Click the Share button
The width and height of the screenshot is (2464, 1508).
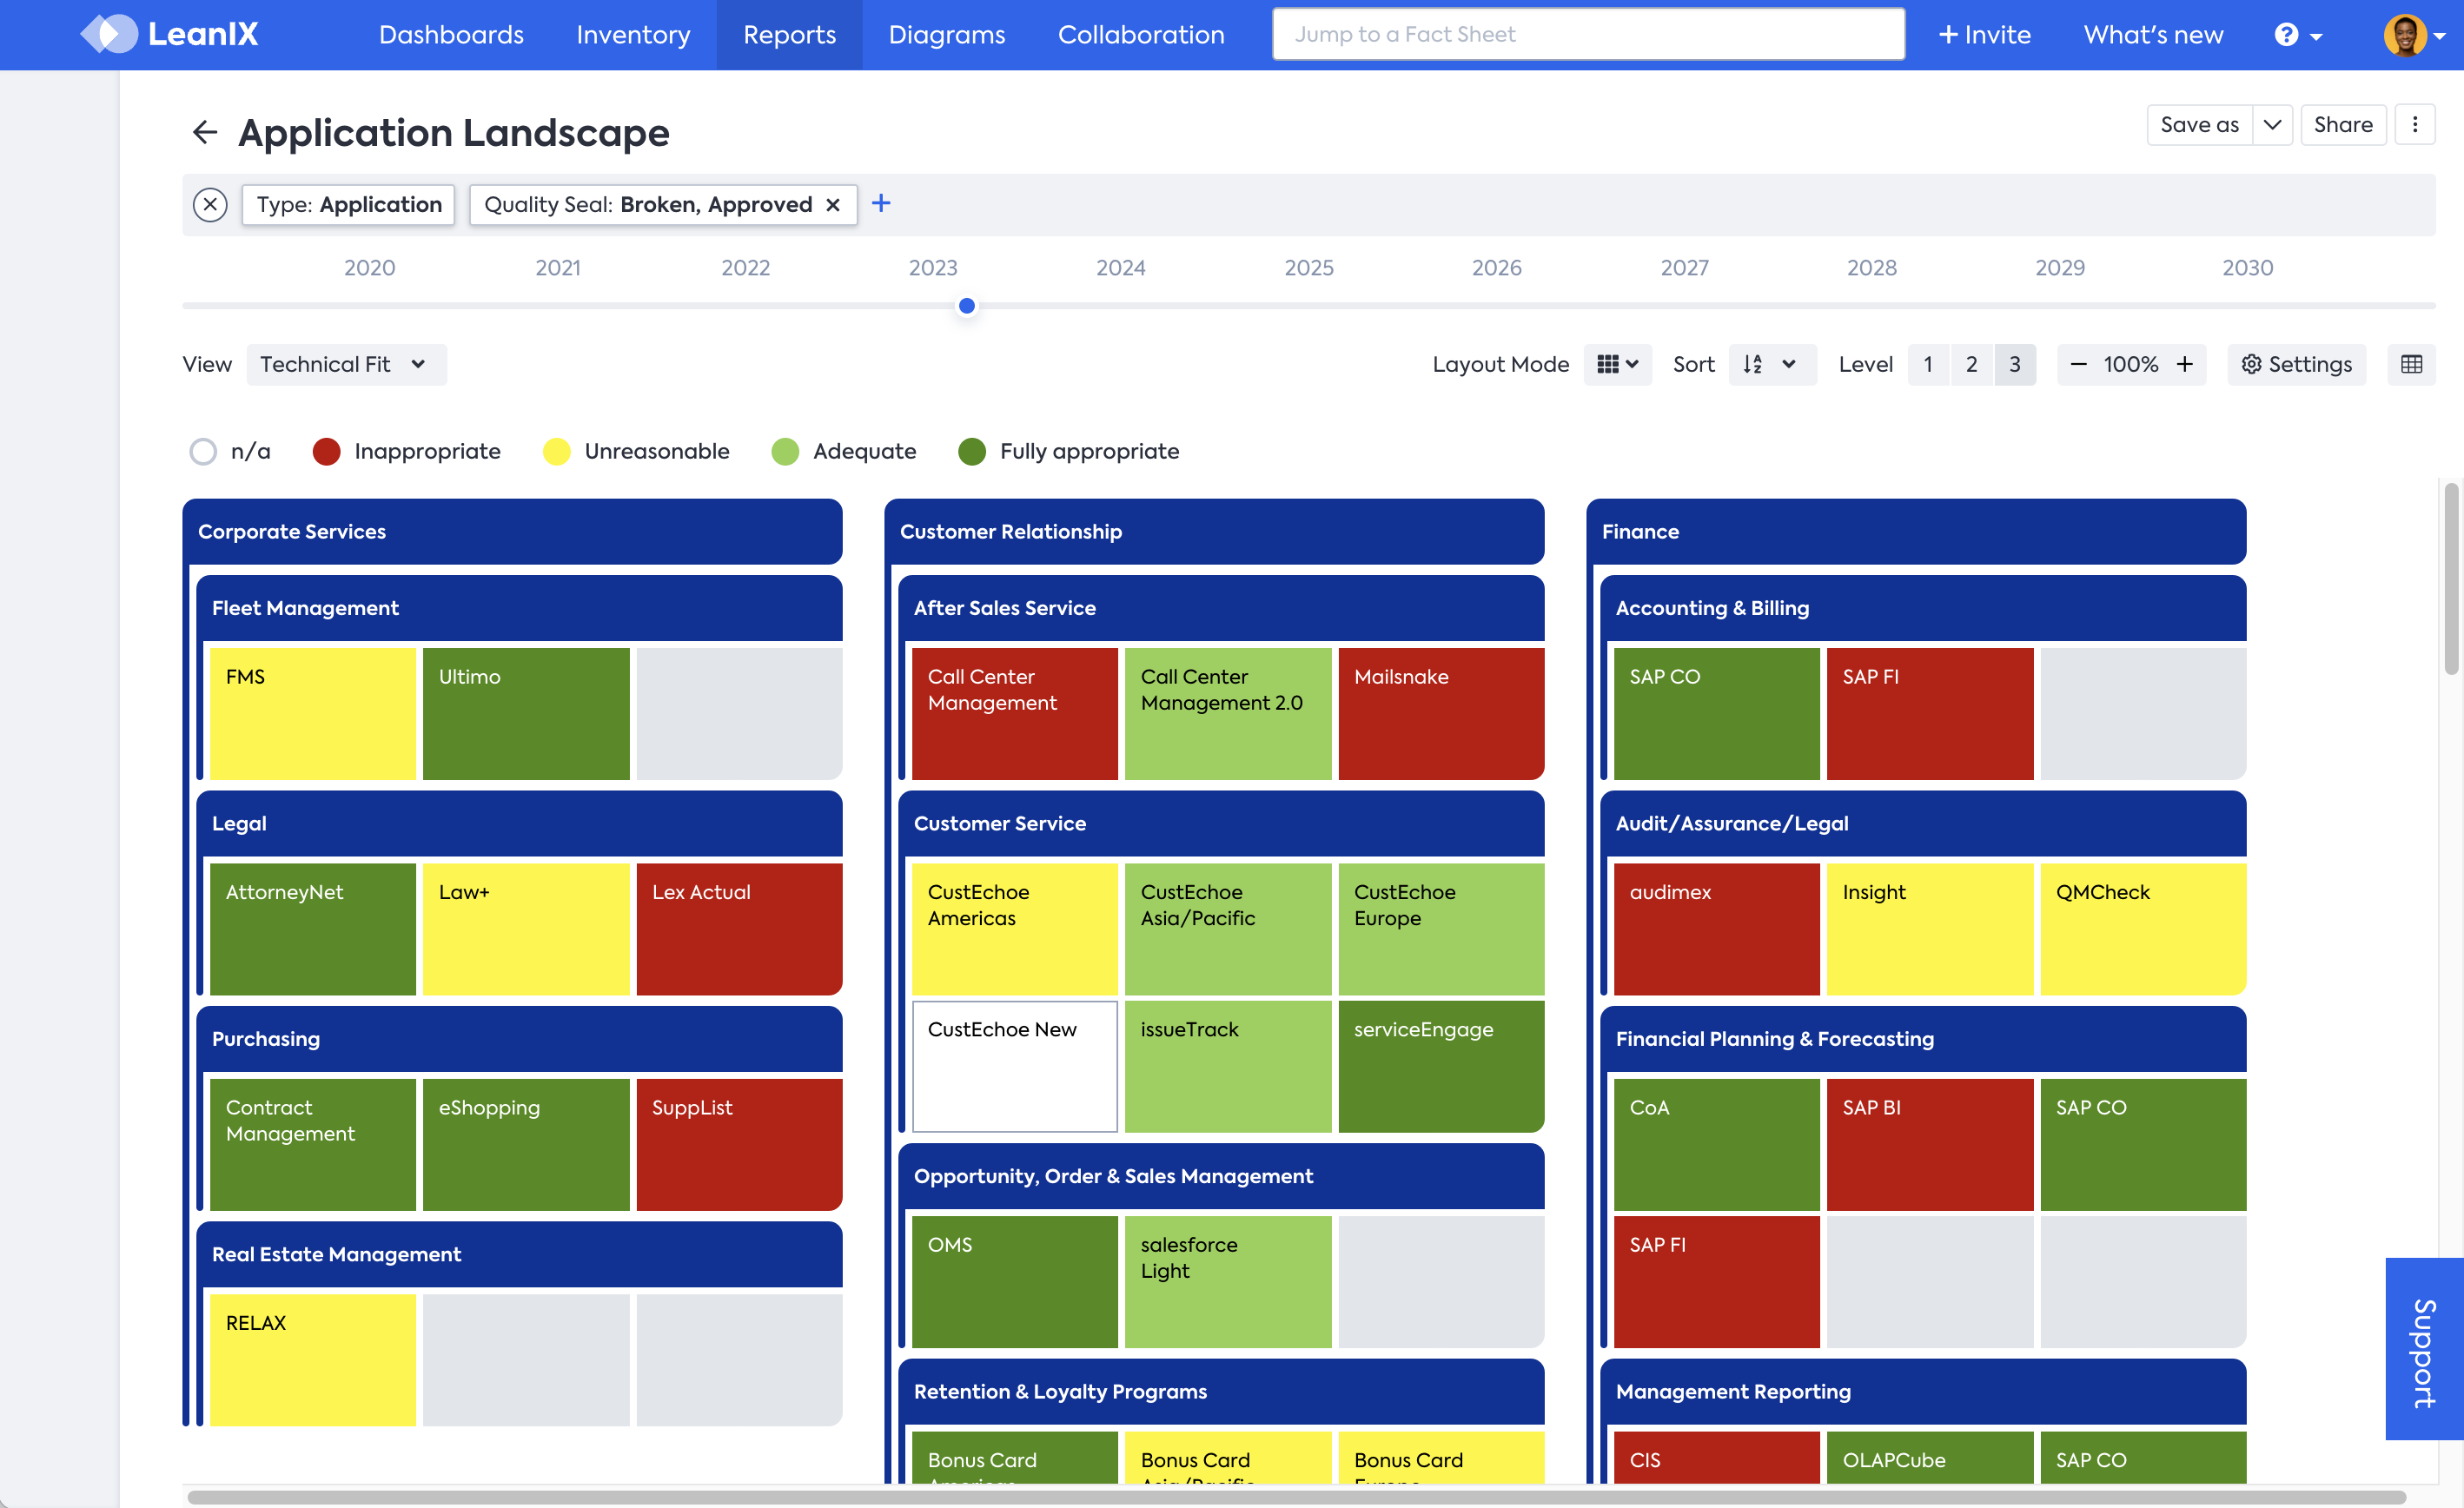point(2342,125)
